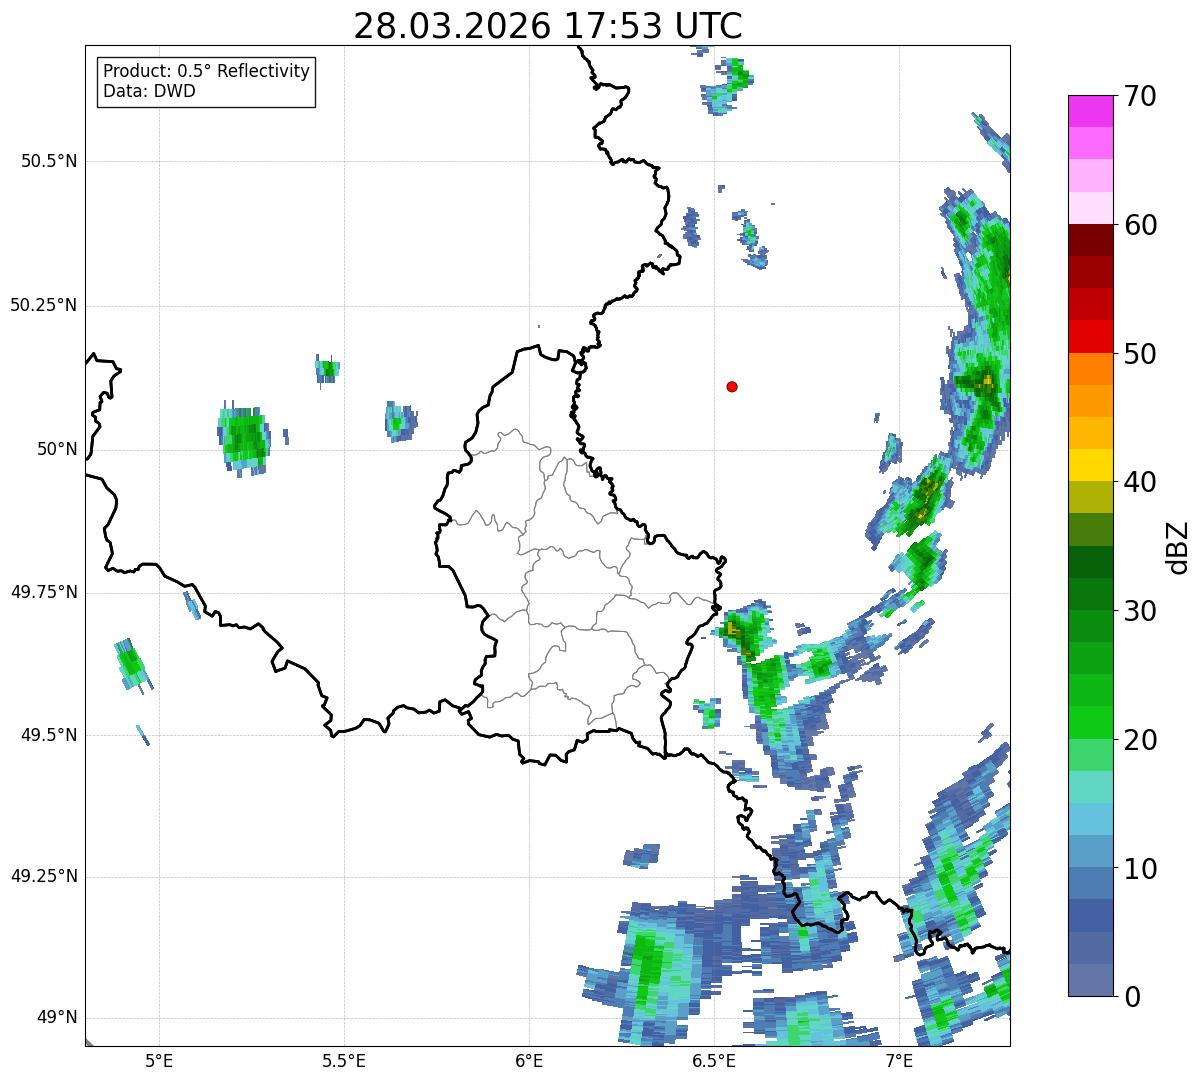
Task: Click the title '28.03.2026 17:53 UTC'
Action: pos(548,26)
